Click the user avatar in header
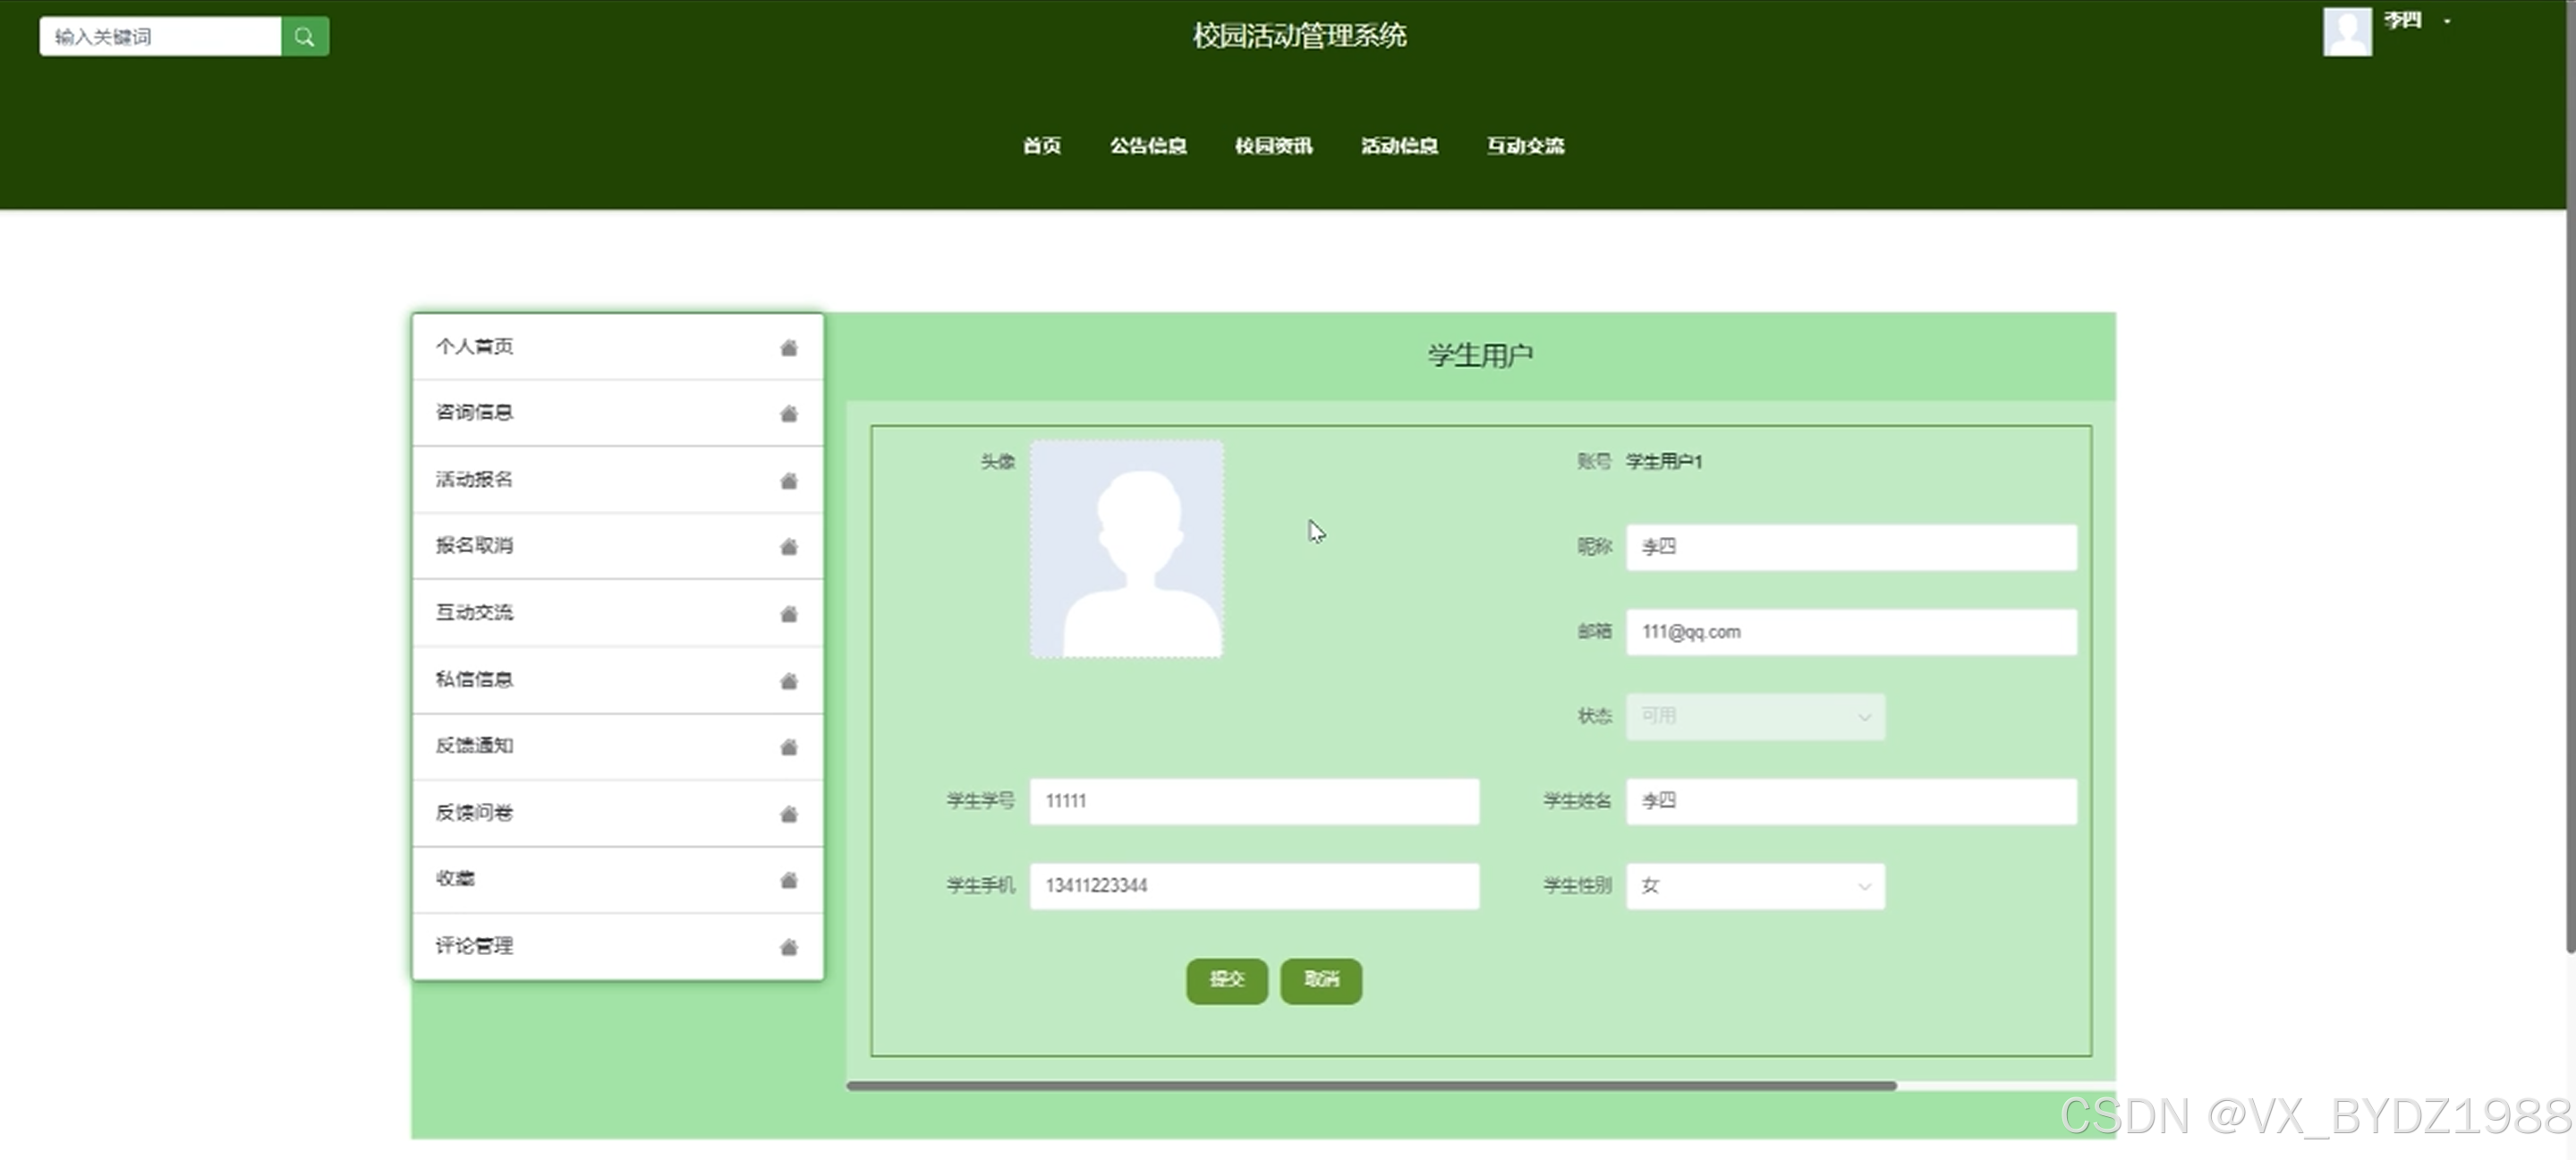2576x1160 pixels. [2346, 32]
